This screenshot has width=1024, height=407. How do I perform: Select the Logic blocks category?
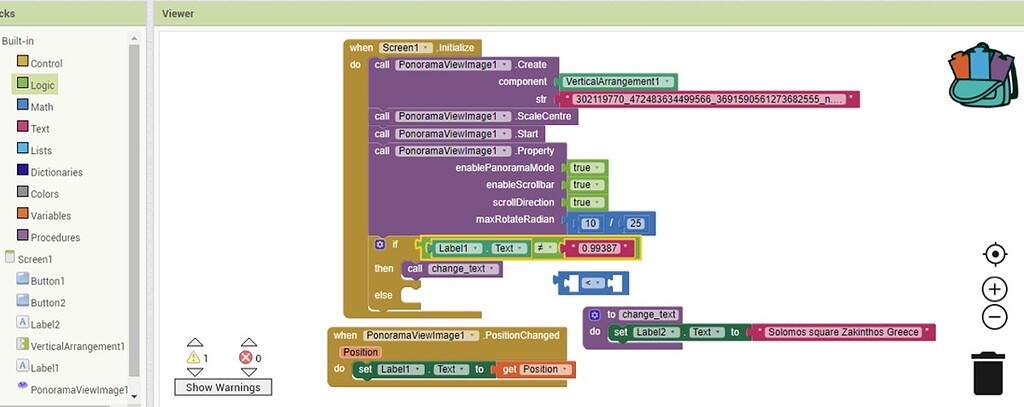42,86
